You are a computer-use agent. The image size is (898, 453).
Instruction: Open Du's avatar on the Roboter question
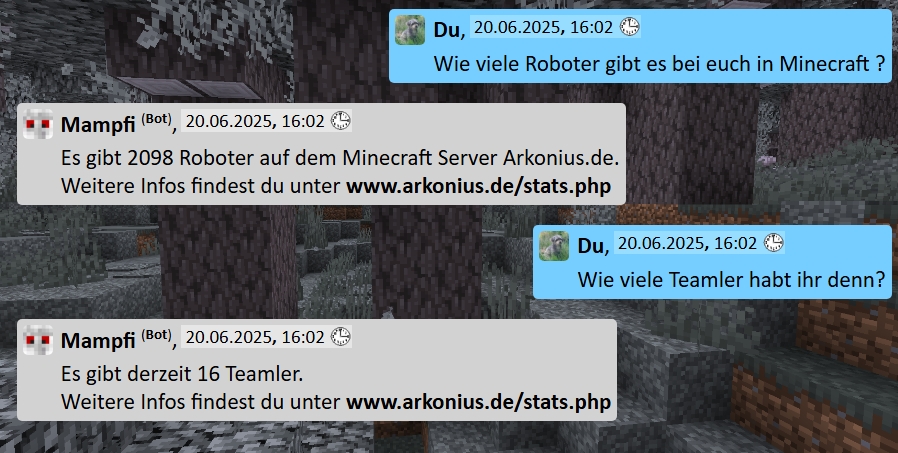410,30
